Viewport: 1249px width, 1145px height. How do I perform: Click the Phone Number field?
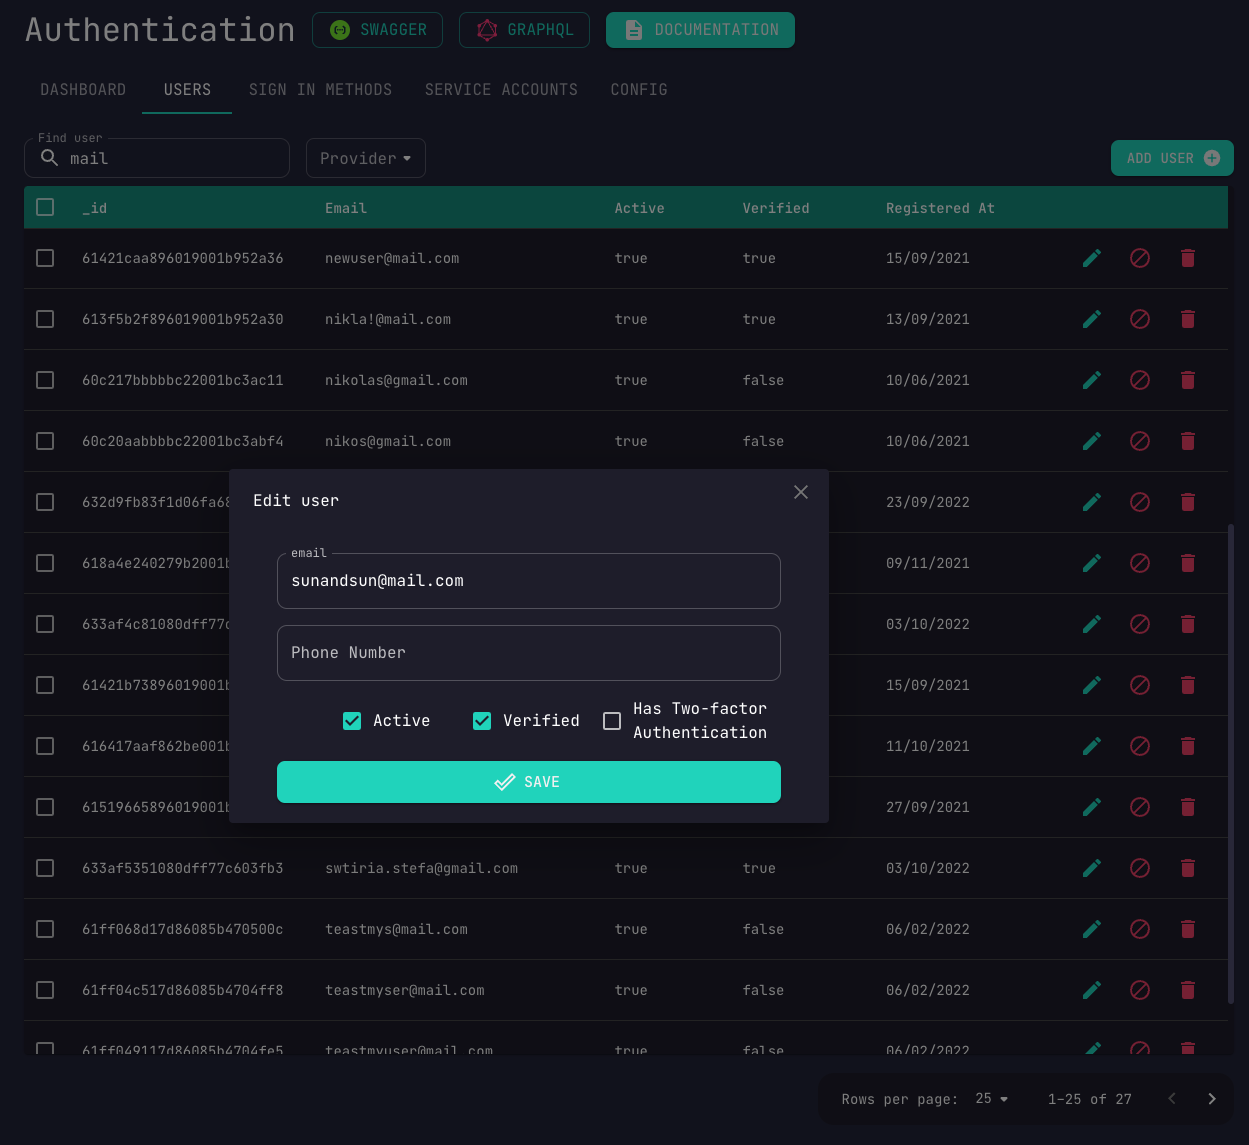click(529, 653)
